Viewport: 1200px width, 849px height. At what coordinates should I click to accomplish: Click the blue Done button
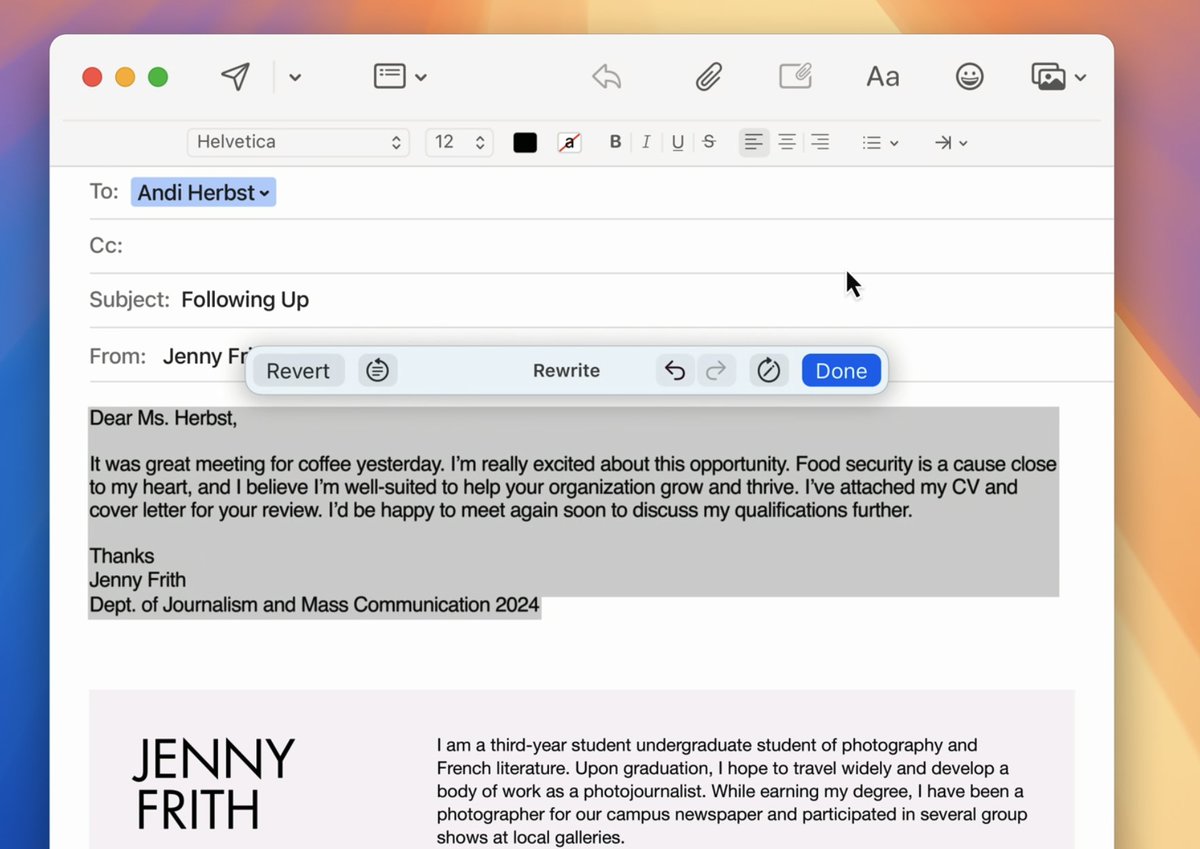coord(841,371)
